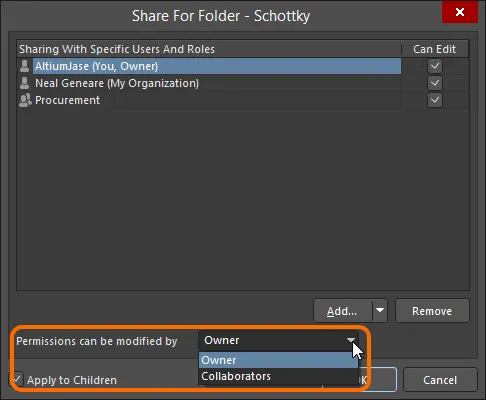Click the Cancel button
The width and height of the screenshot is (486, 400).
point(440,380)
